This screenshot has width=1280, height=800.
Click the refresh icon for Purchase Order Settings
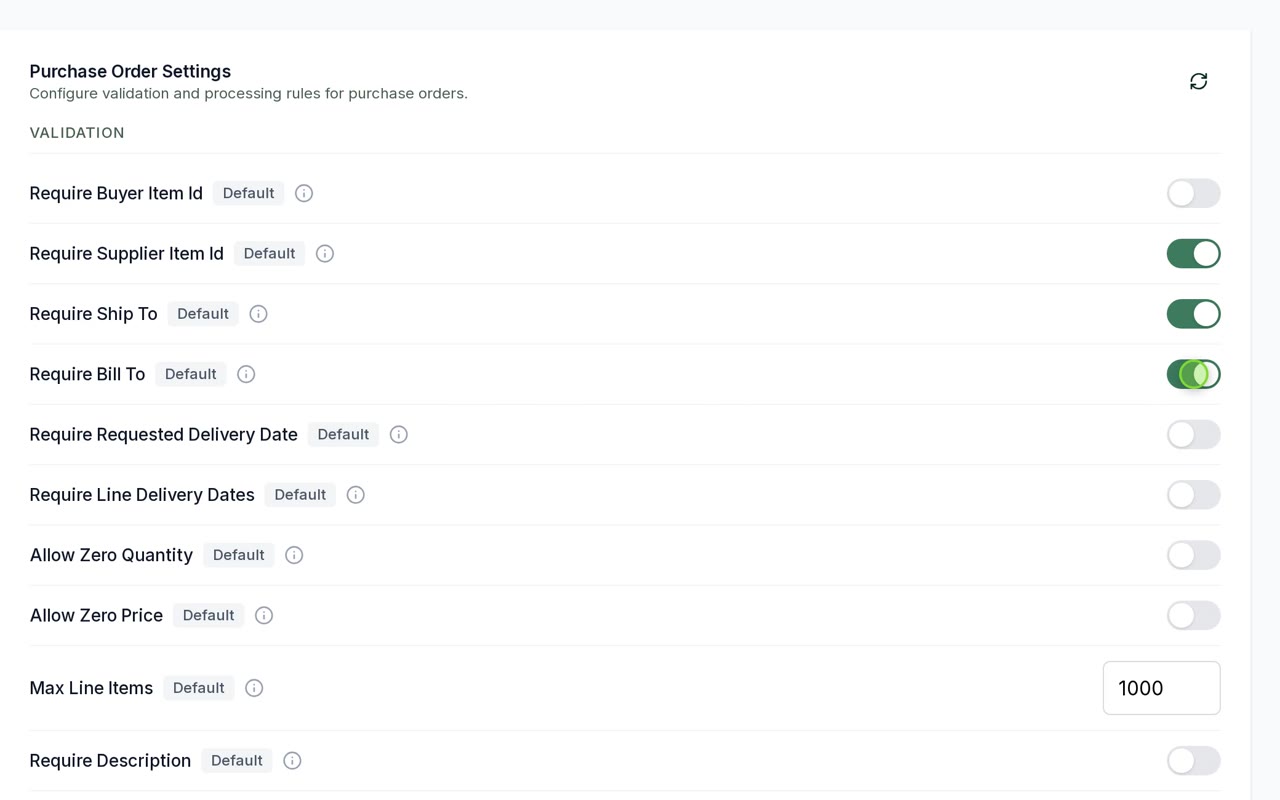1198,81
